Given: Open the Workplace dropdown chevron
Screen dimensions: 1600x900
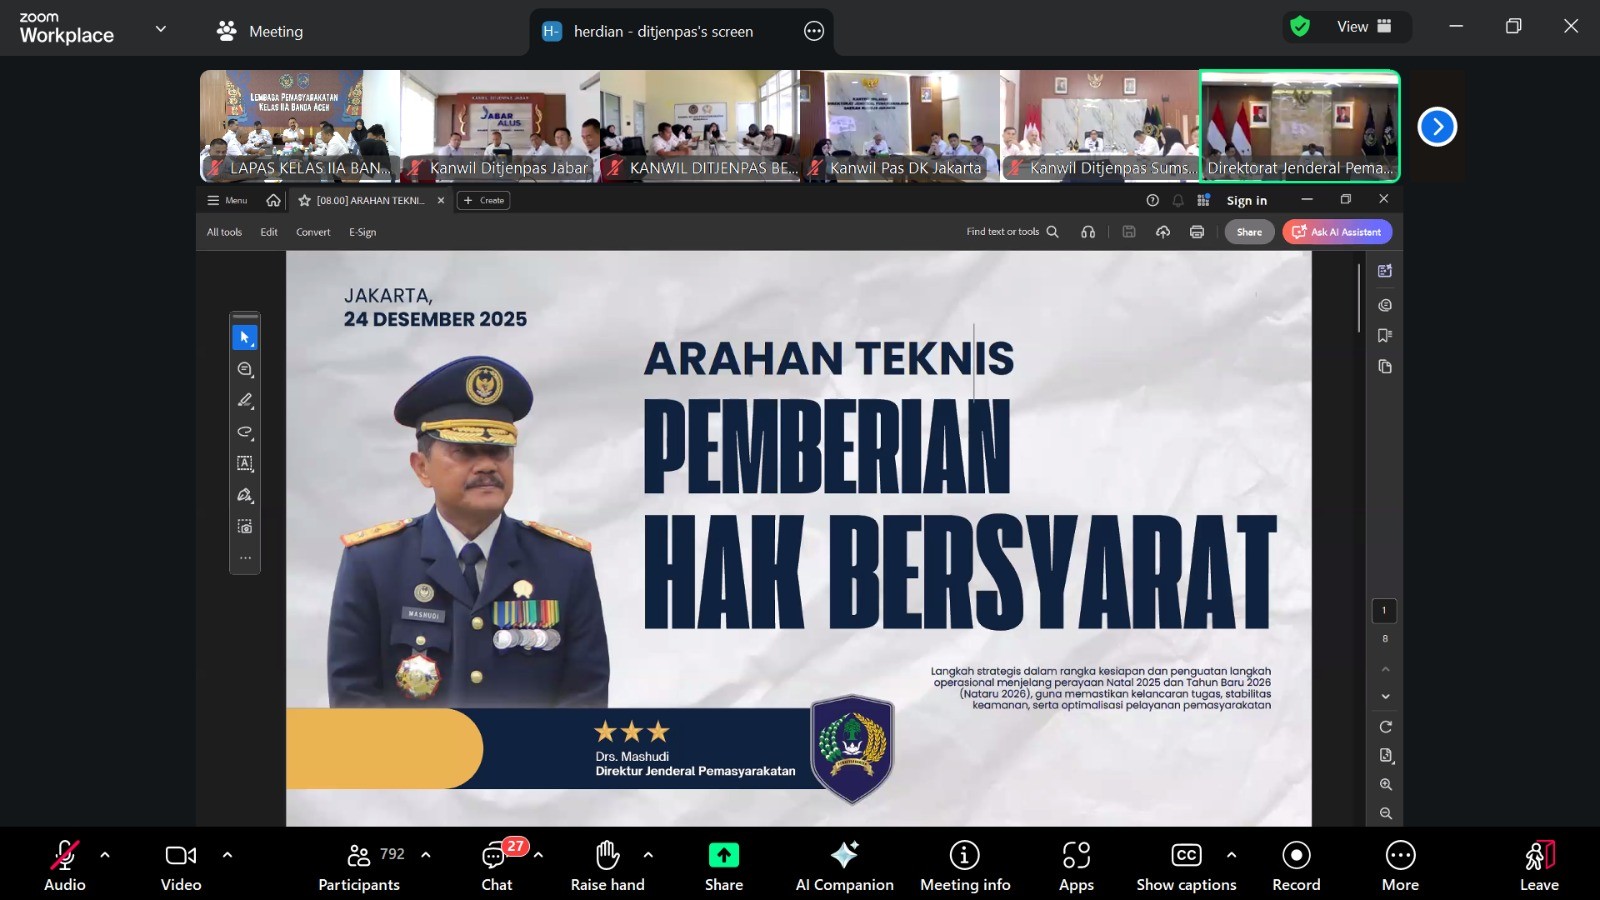Looking at the screenshot, I should (x=161, y=29).
